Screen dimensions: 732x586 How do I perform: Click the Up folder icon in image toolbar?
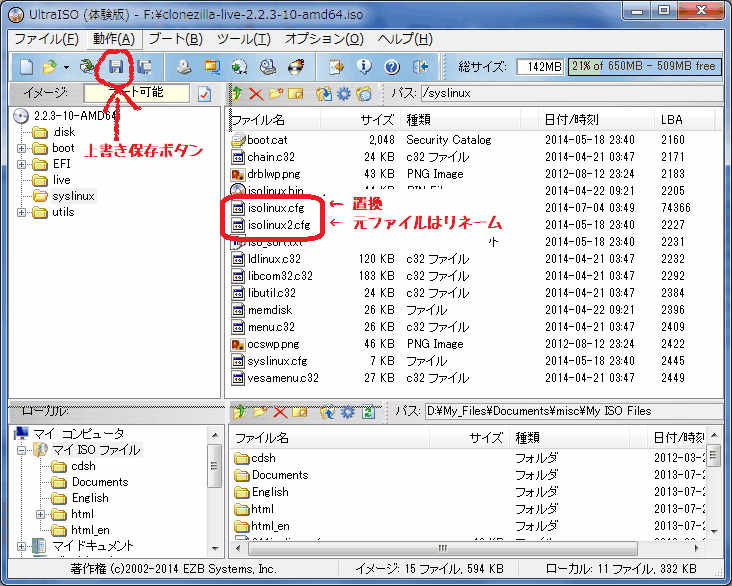237,94
